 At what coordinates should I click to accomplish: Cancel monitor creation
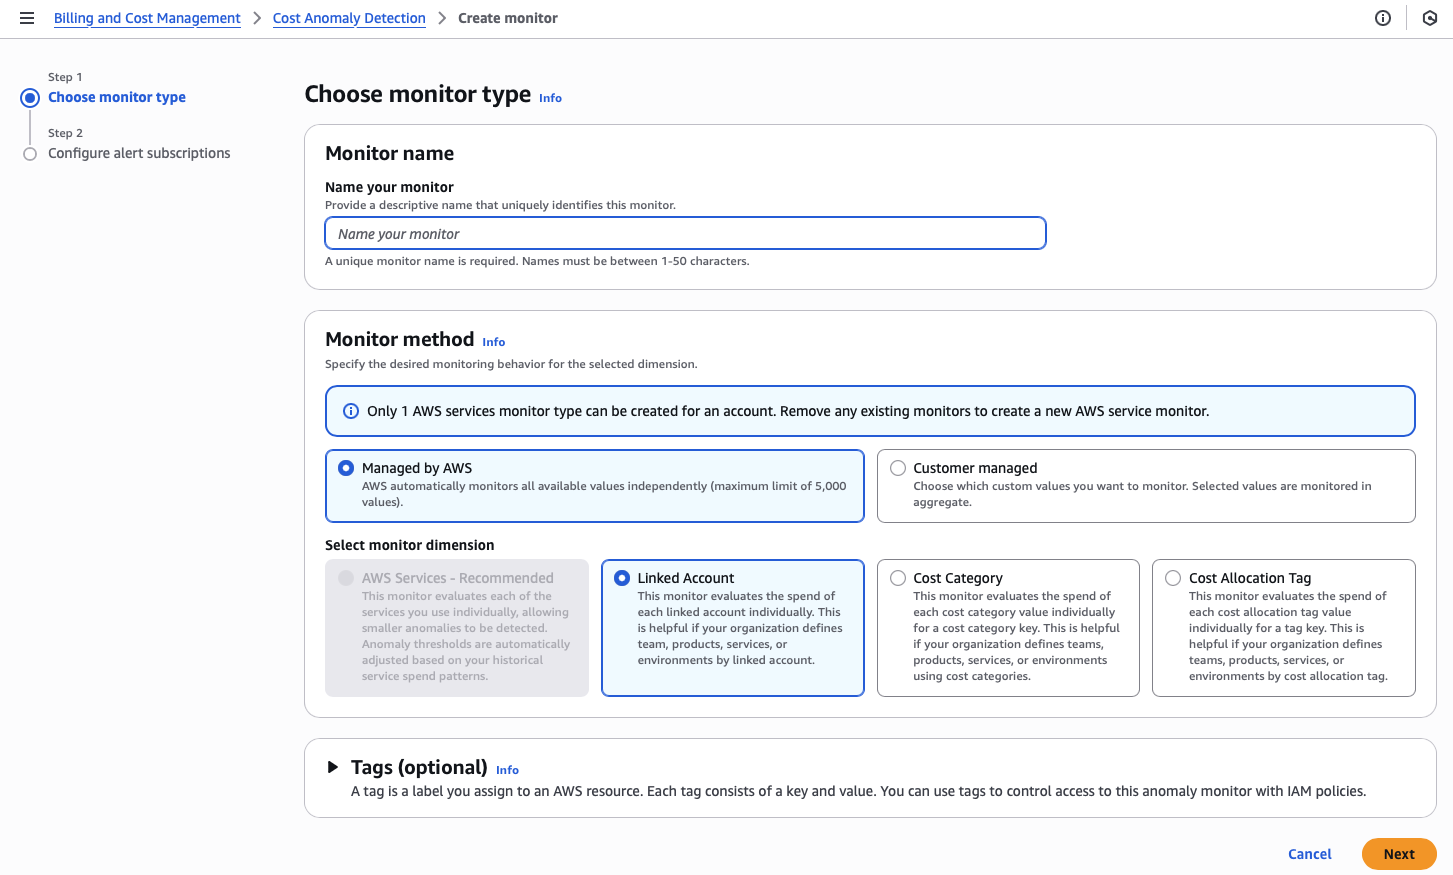[1309, 854]
